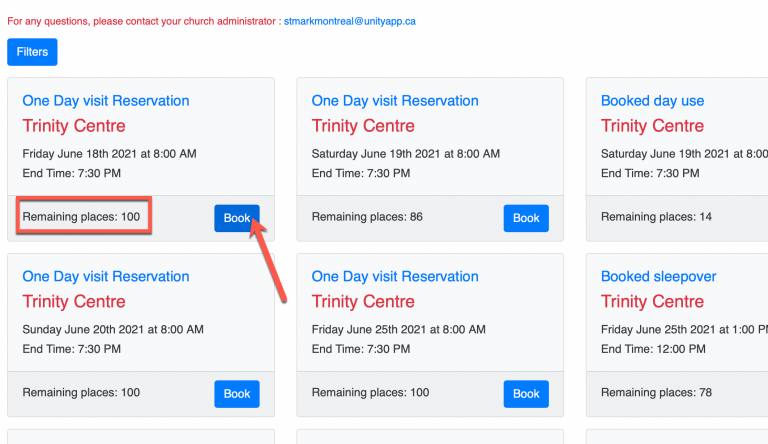Open the One Day visit Reservation title for Friday June 25th
The image size is (768, 444).
395,277
